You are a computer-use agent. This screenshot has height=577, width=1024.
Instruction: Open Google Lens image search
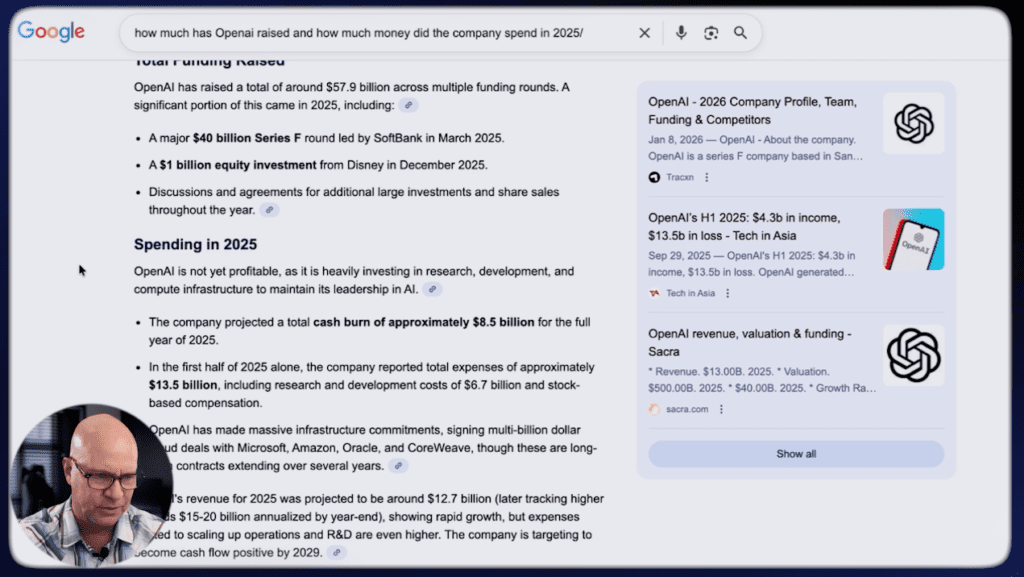tap(711, 33)
